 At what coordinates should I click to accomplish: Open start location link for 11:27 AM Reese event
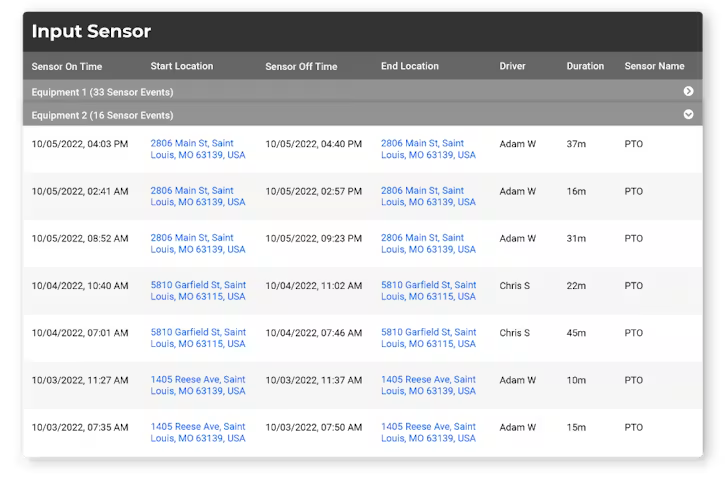198,385
